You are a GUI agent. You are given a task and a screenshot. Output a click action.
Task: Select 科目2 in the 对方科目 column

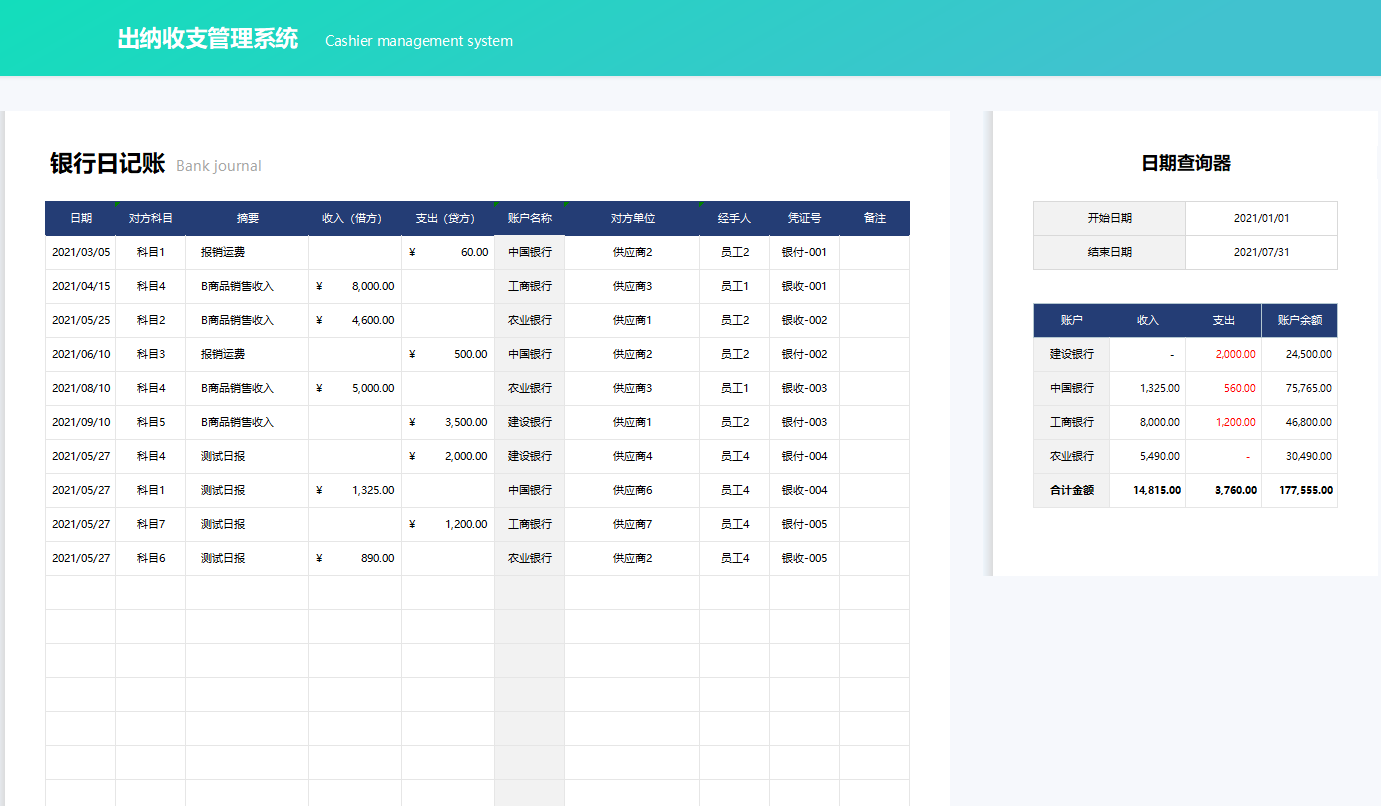[151, 320]
